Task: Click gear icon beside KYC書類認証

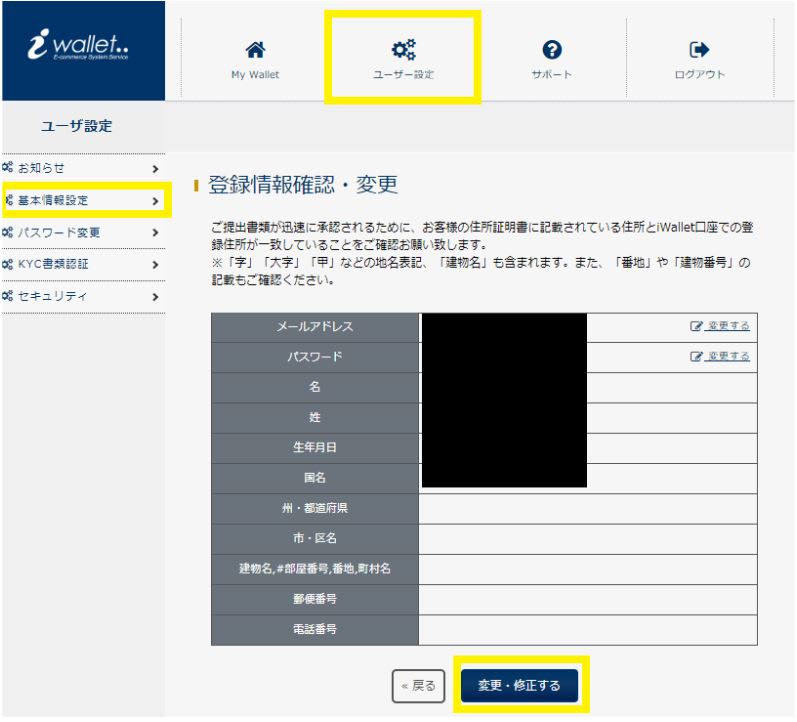Action: (x=8, y=264)
